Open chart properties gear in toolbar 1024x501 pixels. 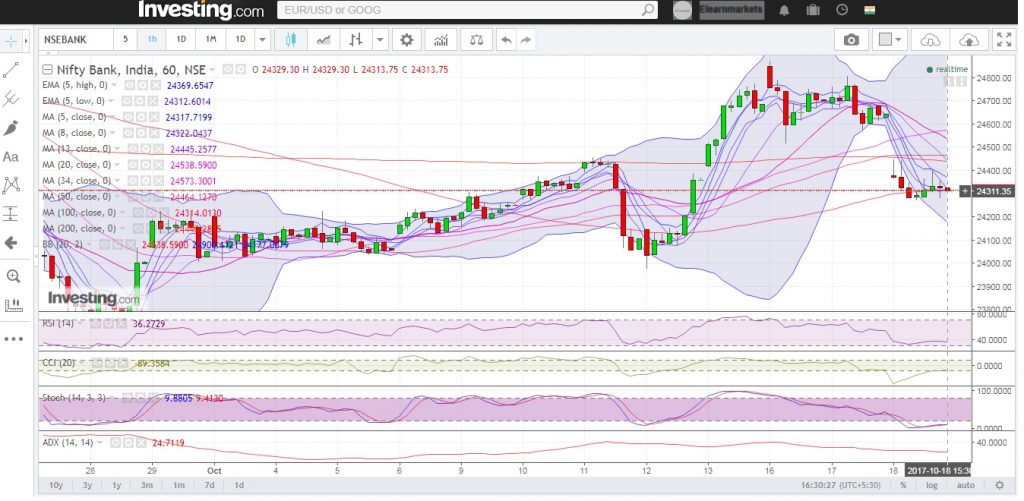406,40
